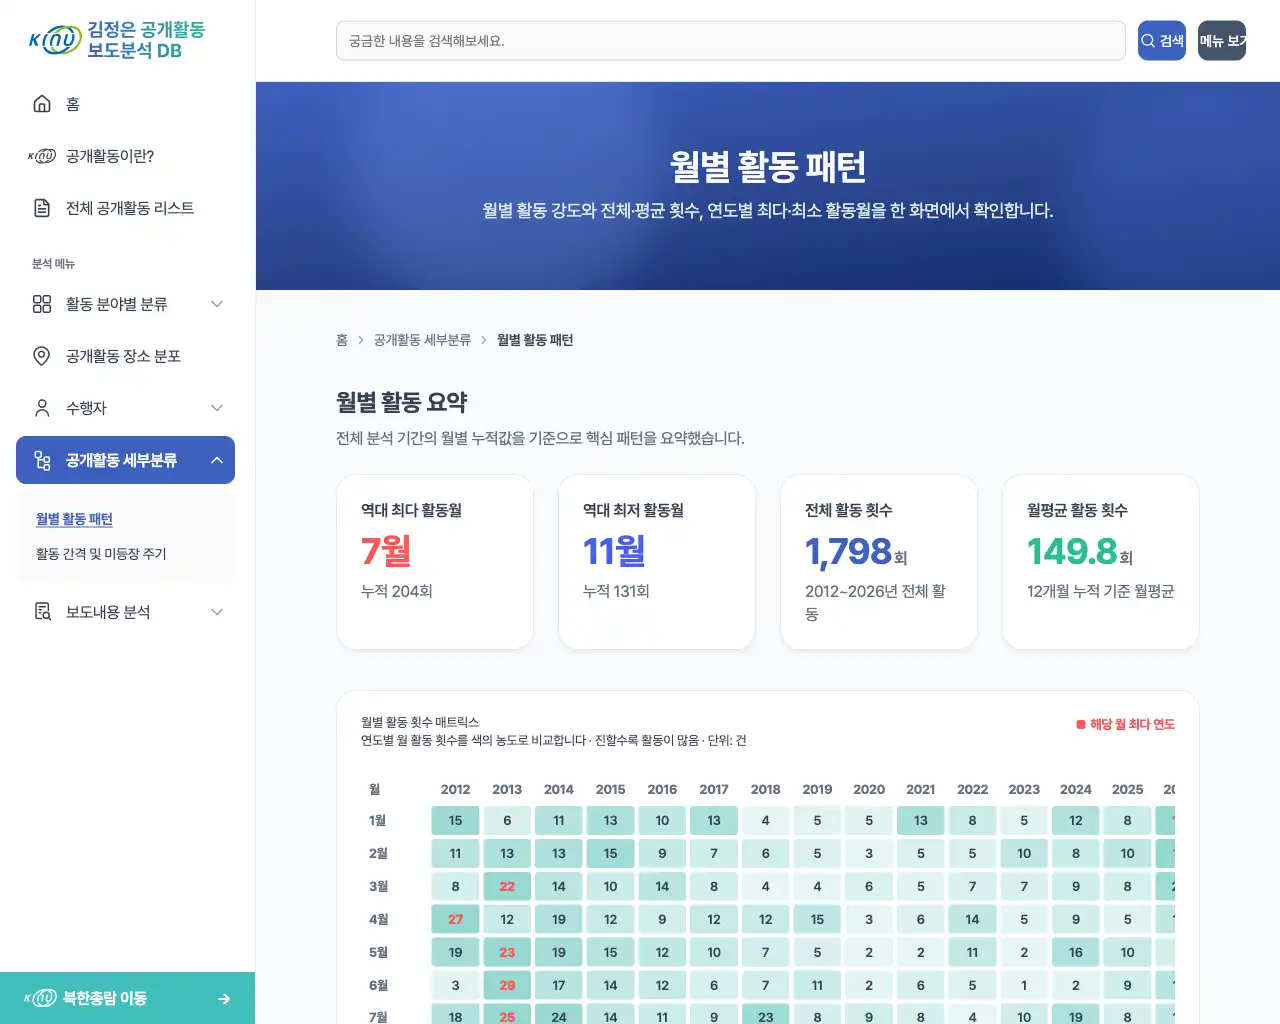Click the person icon for 수행자
The height and width of the screenshot is (1024, 1280).
pyautogui.click(x=42, y=408)
